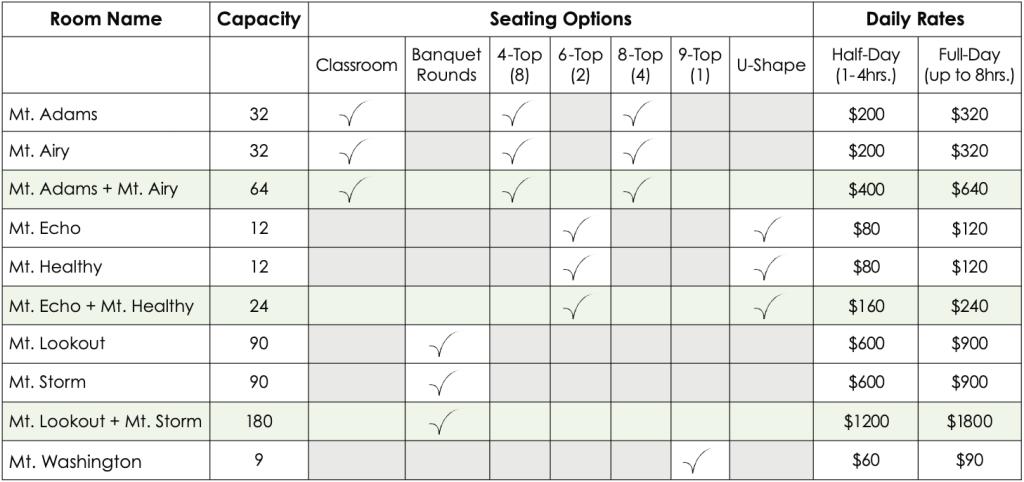The image size is (1024, 482).
Task: Click the capacity value 180
Action: [x=259, y=422]
